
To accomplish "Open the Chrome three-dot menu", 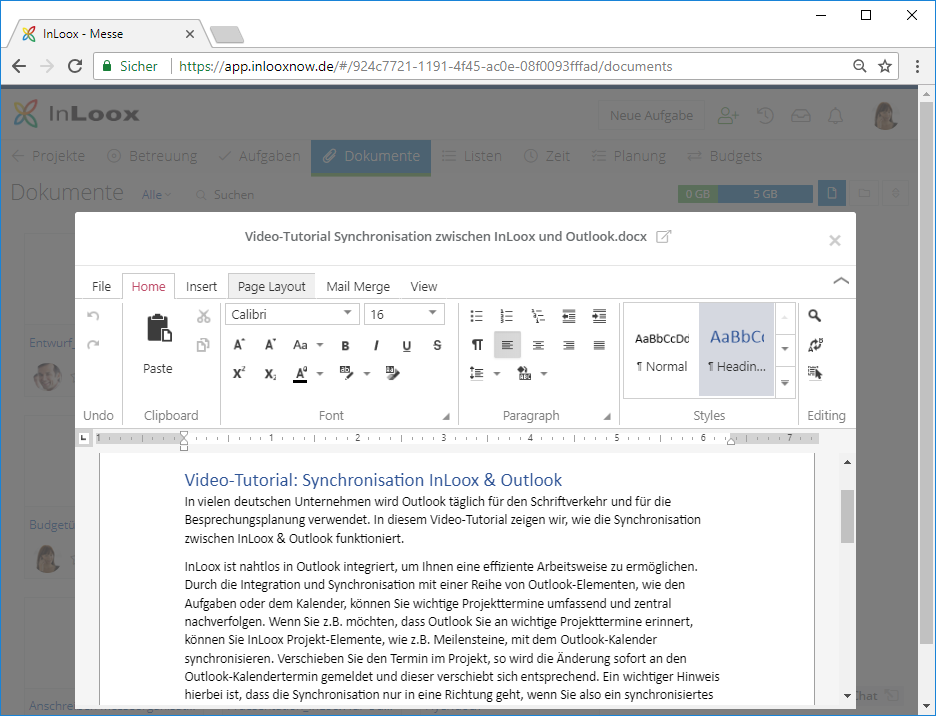I will point(917,66).
